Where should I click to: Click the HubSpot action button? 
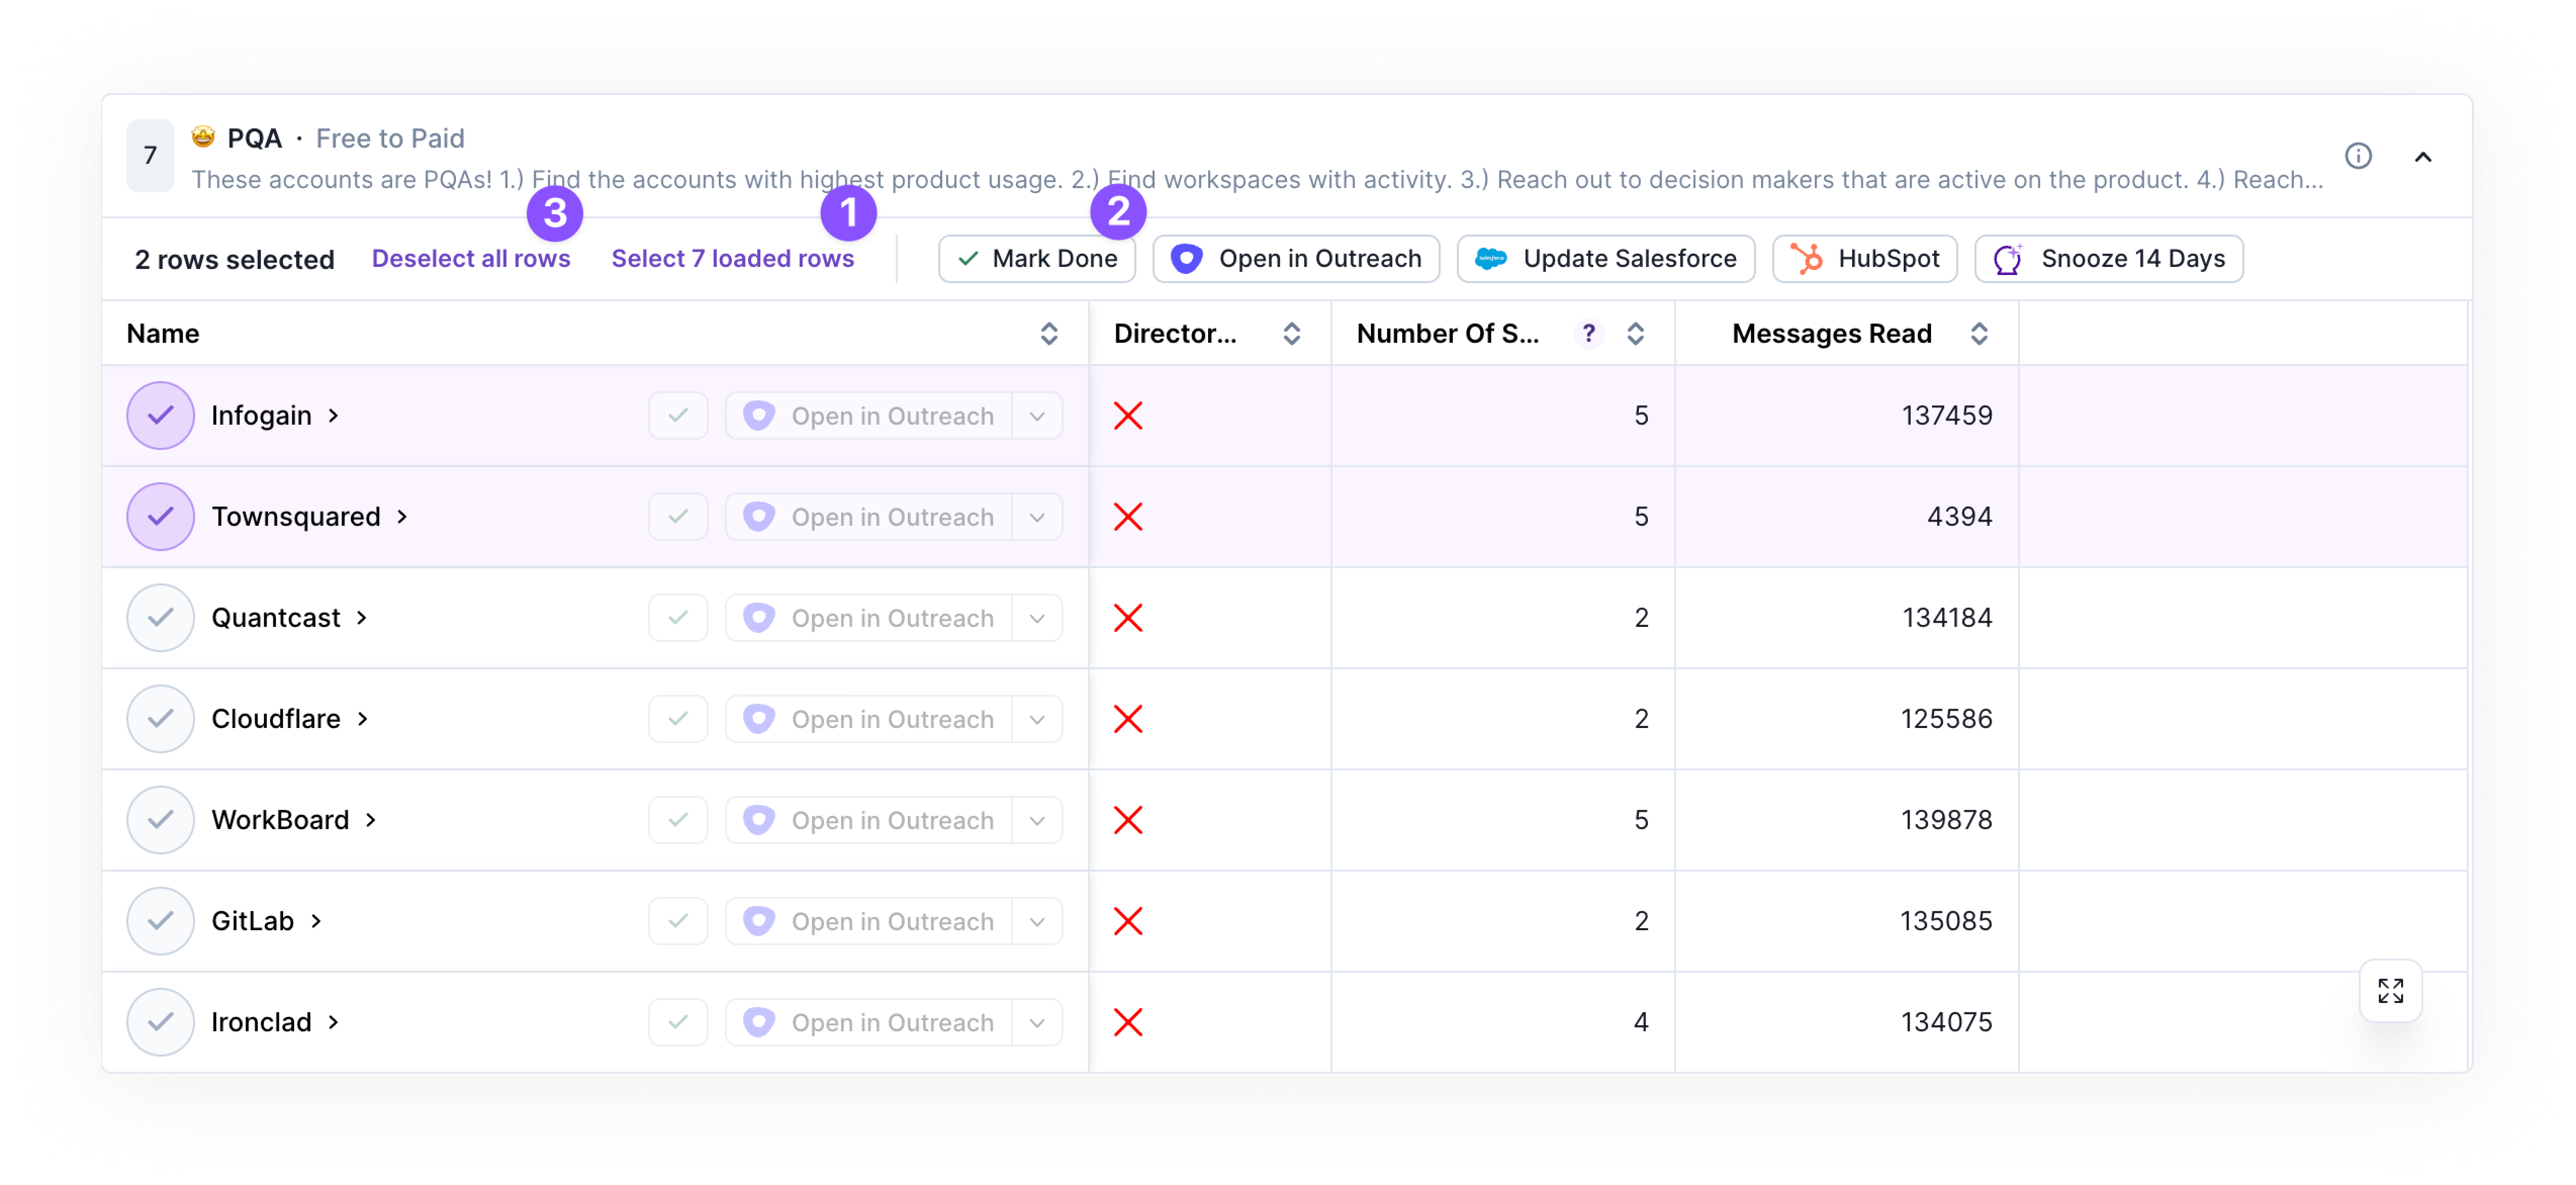(x=1865, y=259)
